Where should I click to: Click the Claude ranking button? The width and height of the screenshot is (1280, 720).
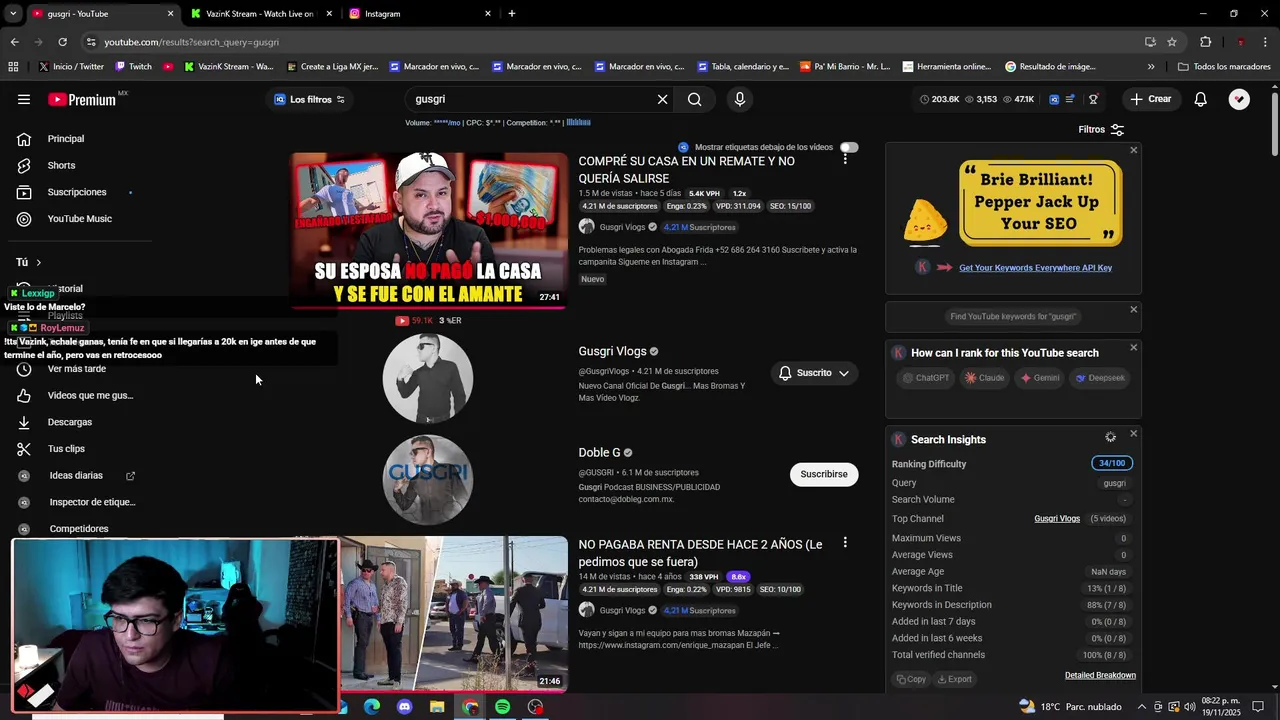(x=984, y=378)
